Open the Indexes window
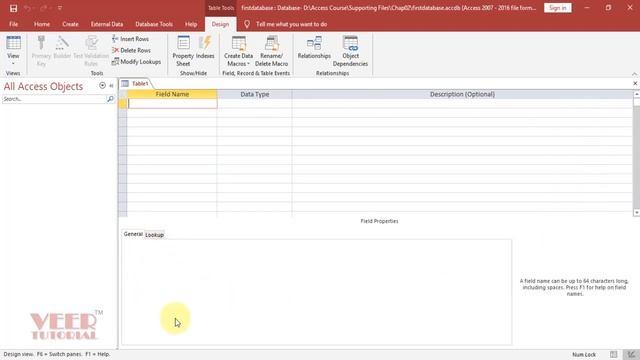 [205, 47]
